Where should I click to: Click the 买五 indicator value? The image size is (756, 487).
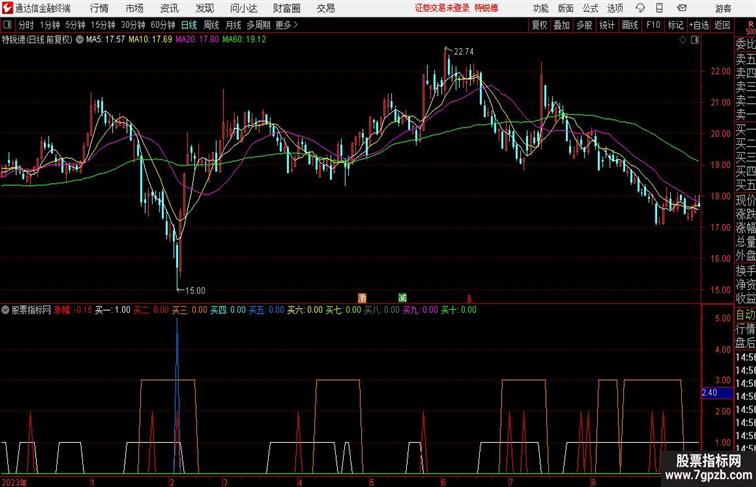tap(267, 310)
